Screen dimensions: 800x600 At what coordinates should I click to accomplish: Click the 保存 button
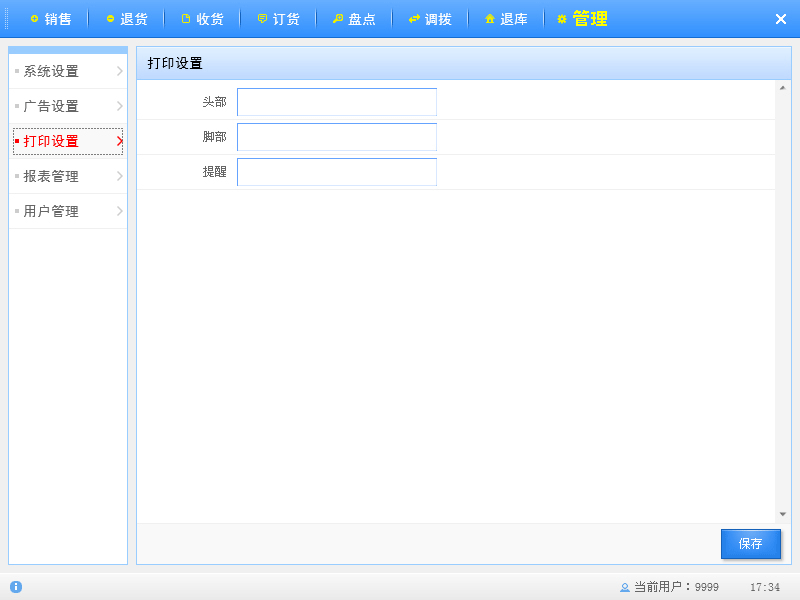(x=751, y=544)
